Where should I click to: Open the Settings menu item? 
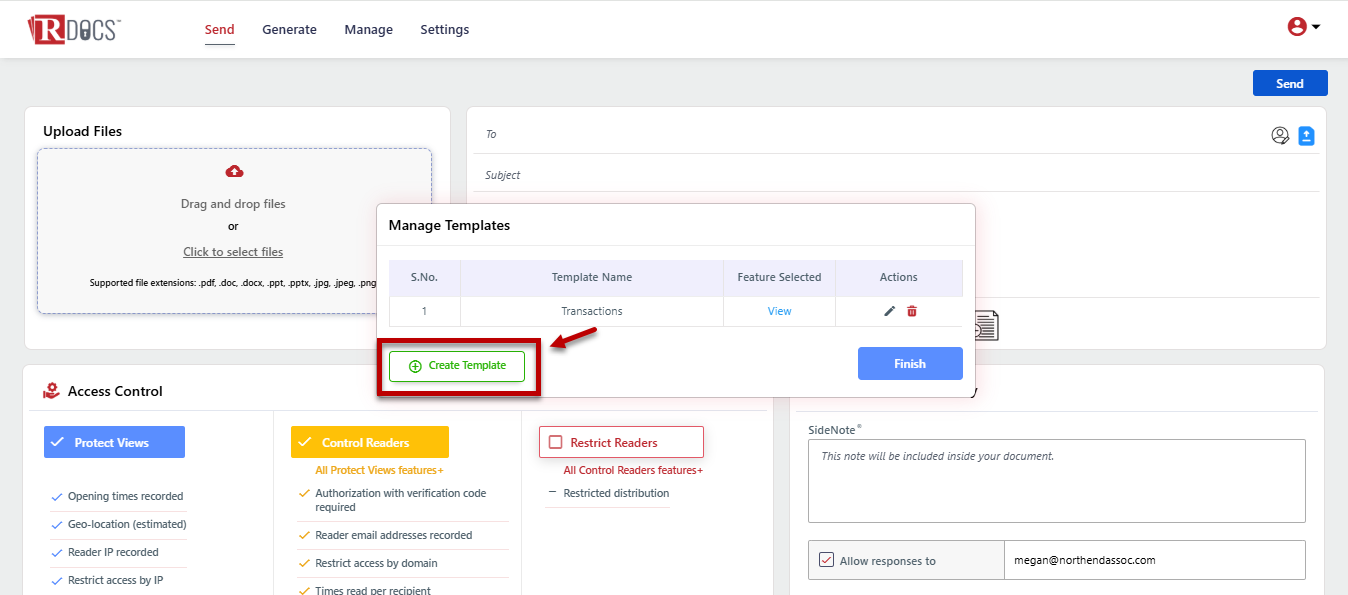click(444, 30)
